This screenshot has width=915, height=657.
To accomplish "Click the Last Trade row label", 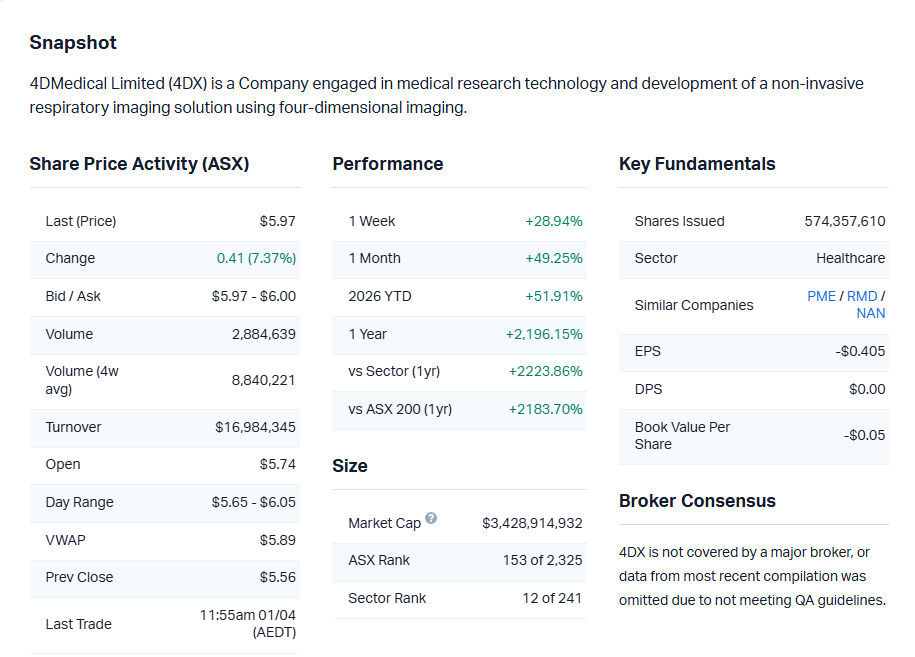I will 78,624.
